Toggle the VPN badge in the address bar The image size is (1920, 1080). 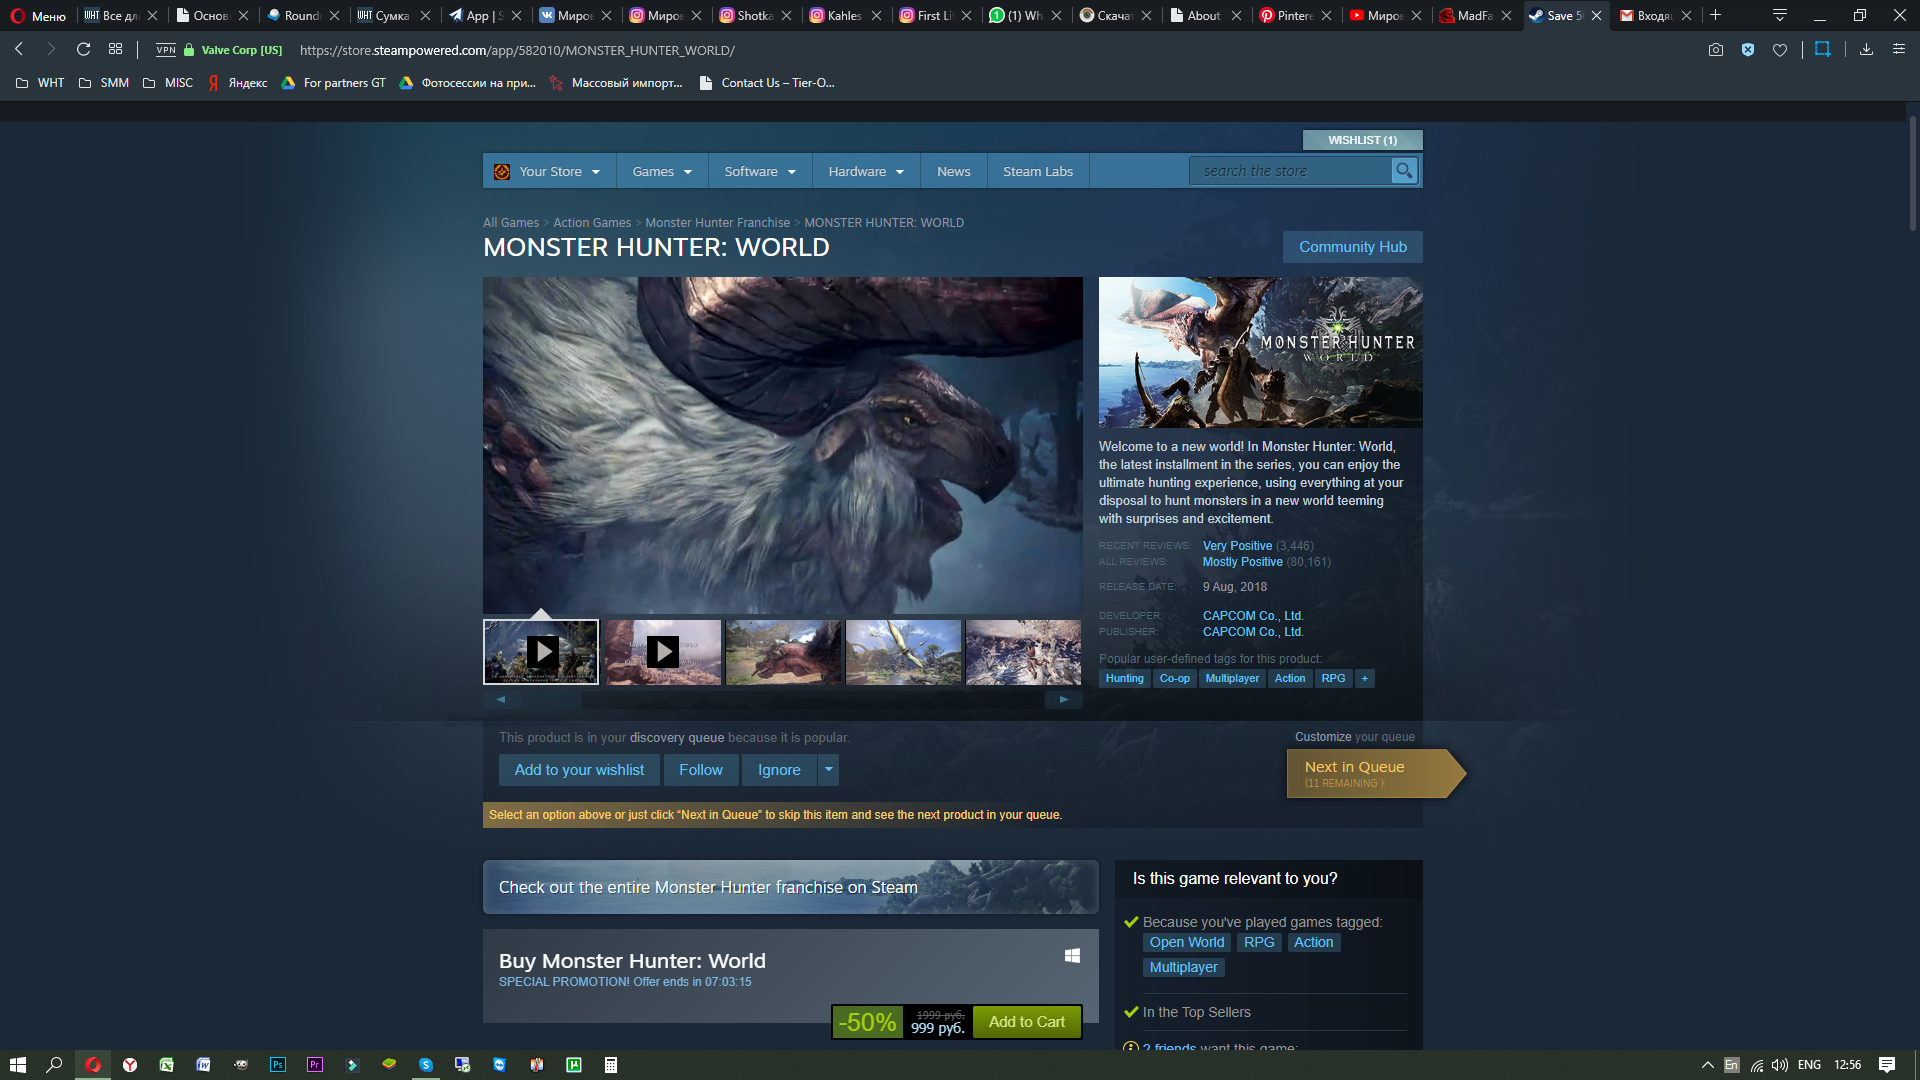pos(166,50)
